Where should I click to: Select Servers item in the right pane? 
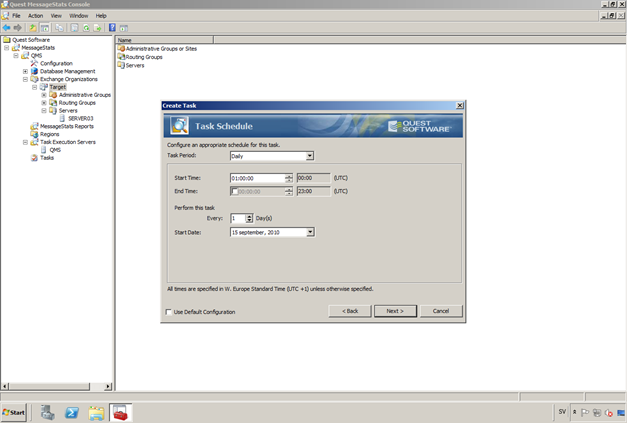135,66
